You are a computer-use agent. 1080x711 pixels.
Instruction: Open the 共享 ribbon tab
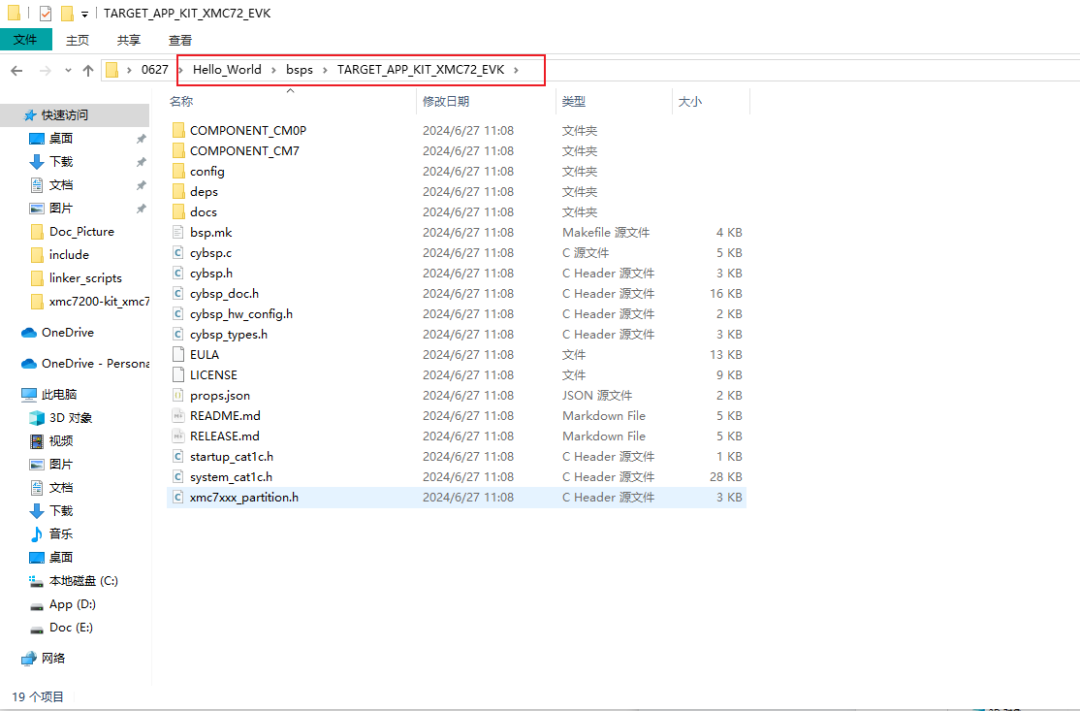pos(129,40)
